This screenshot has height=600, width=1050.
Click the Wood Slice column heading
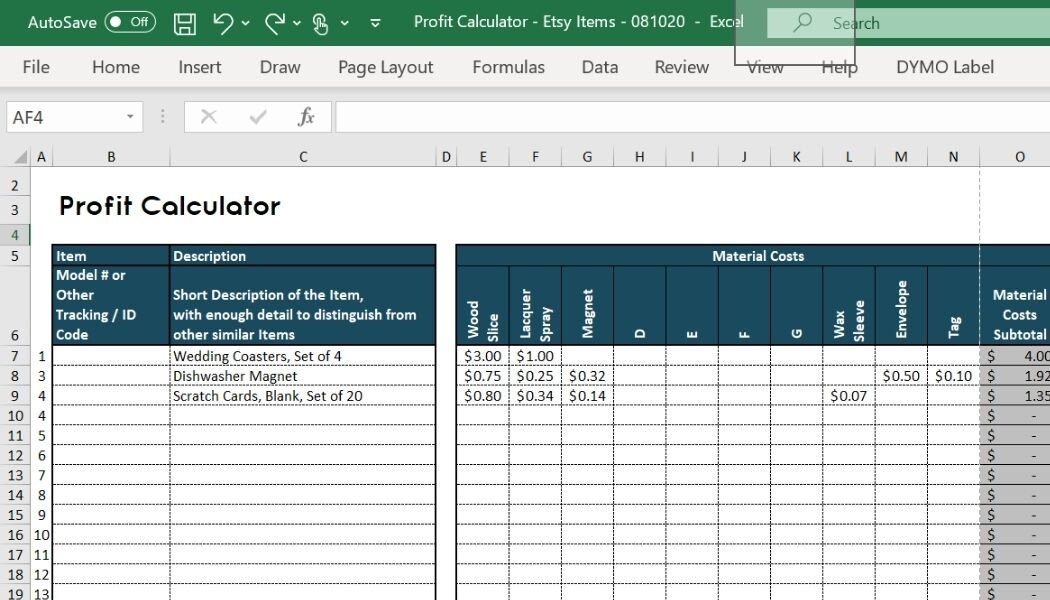(x=483, y=305)
